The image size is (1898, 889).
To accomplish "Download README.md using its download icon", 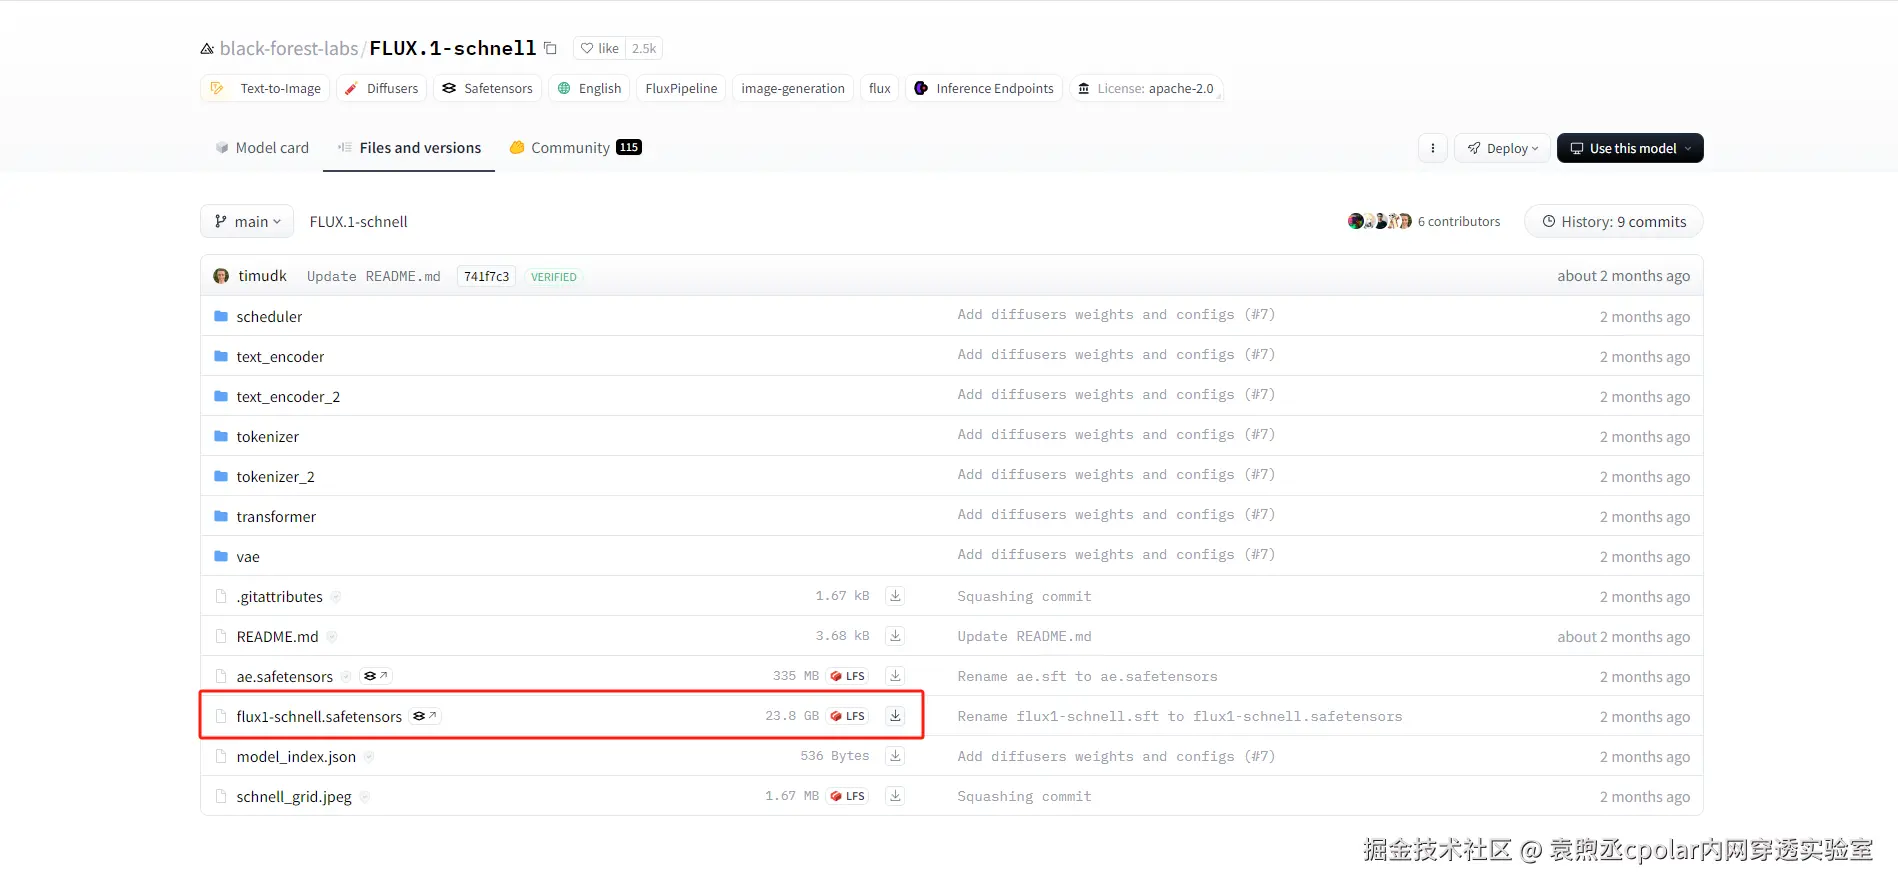I will point(895,636).
